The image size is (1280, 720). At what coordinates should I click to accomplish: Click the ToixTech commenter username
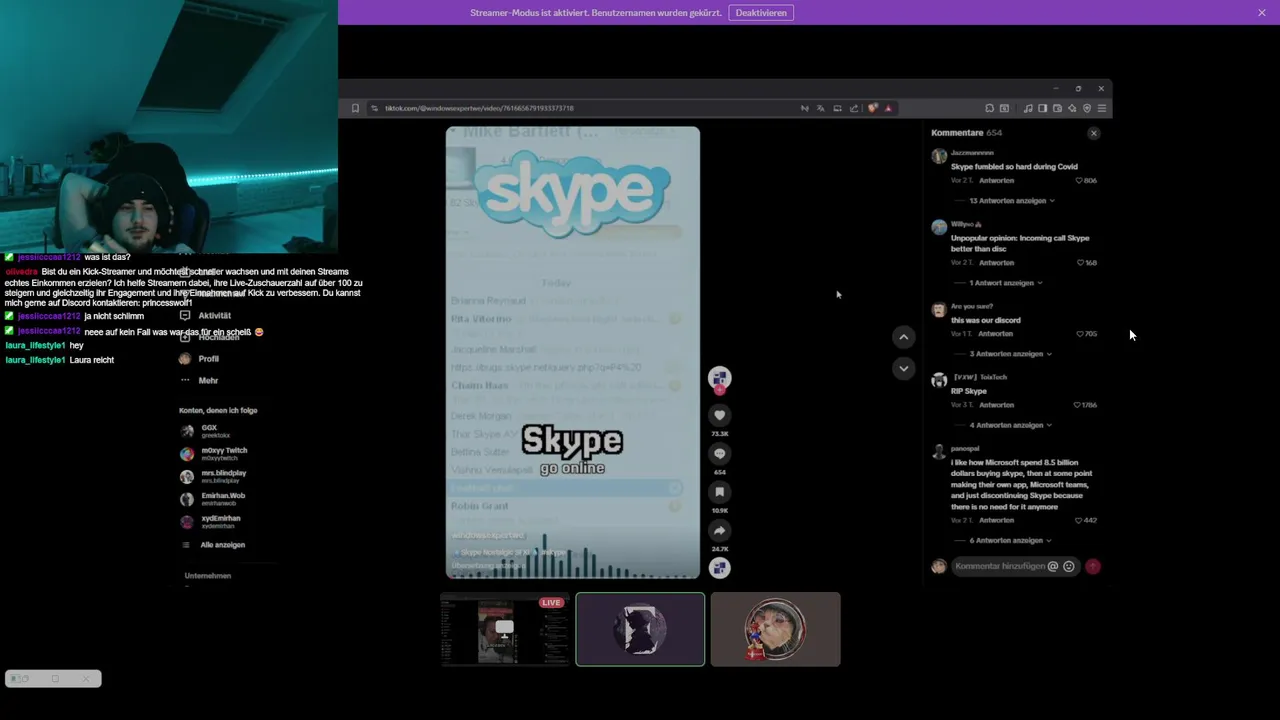[x=979, y=377]
